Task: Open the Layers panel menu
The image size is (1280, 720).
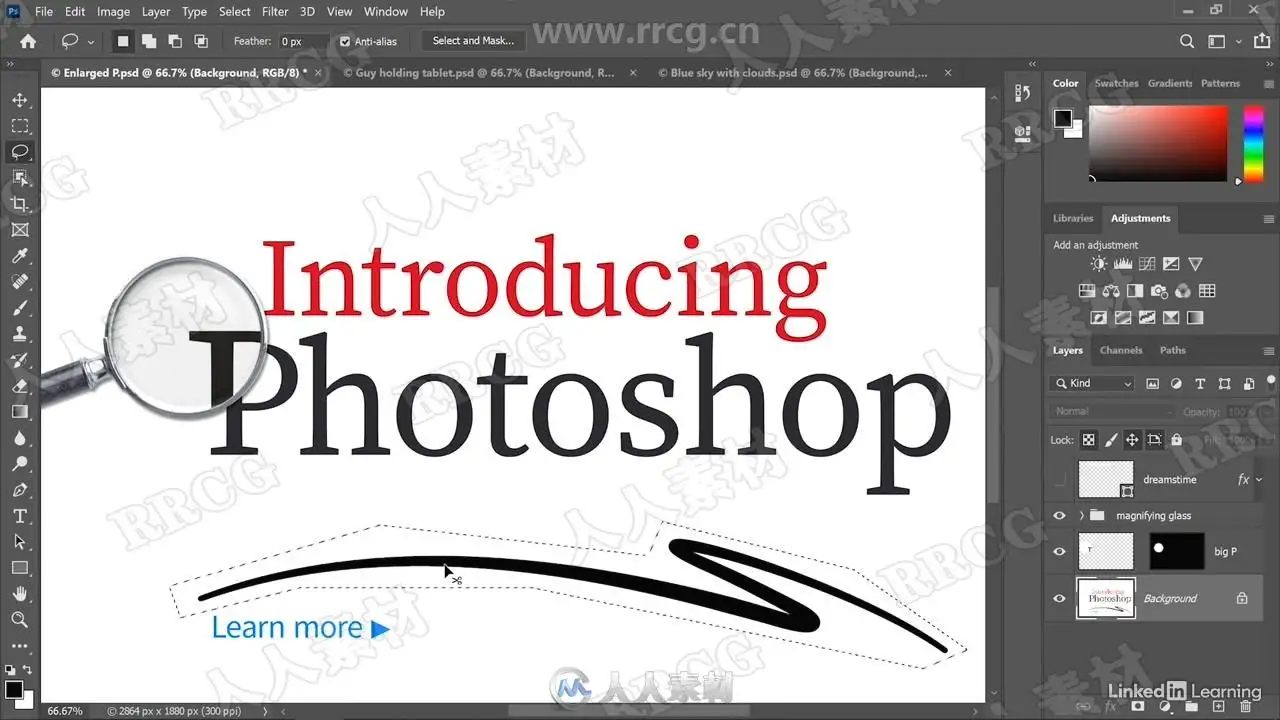Action: tap(1269, 351)
